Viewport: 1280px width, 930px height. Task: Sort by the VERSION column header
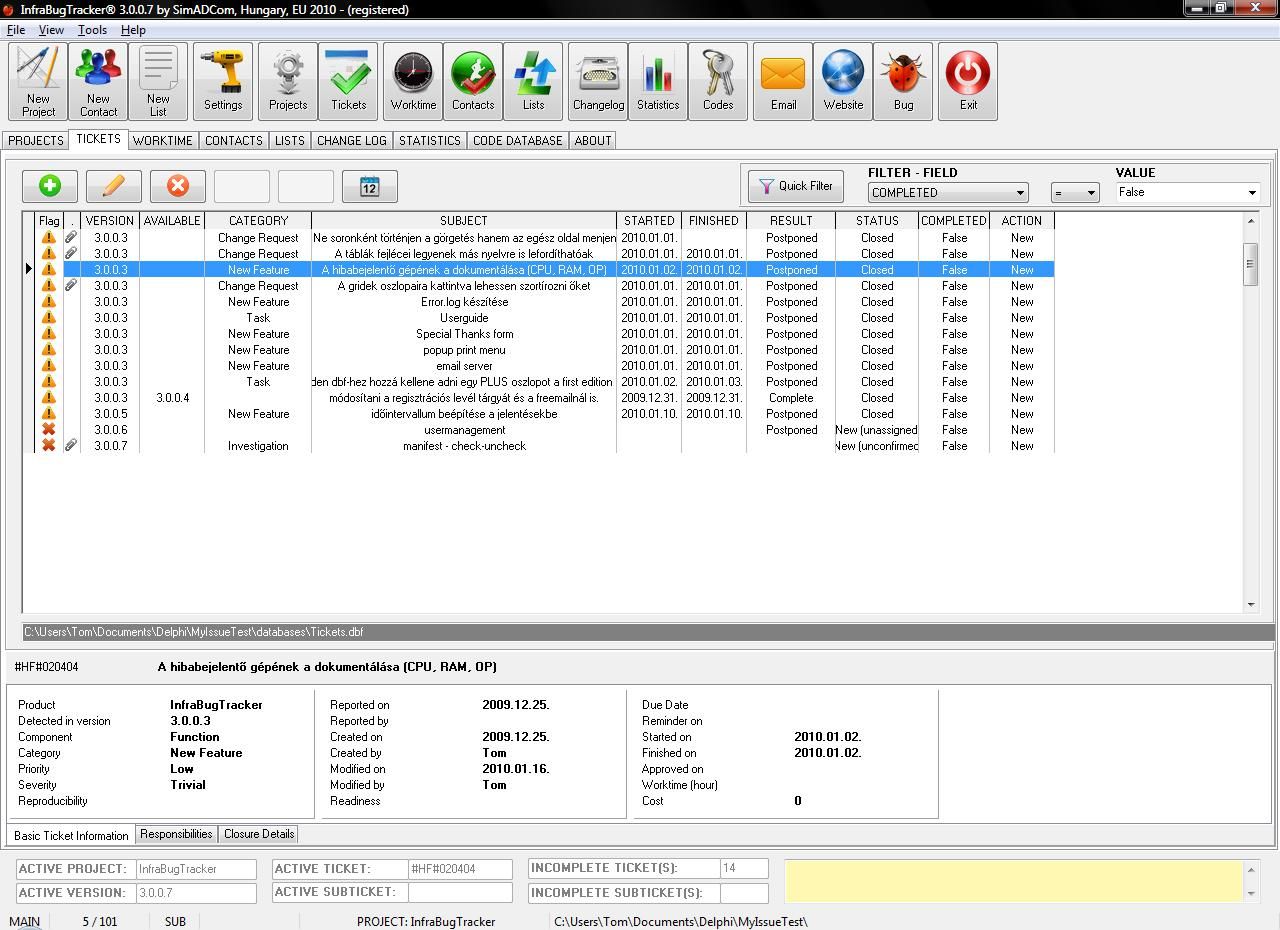110,221
